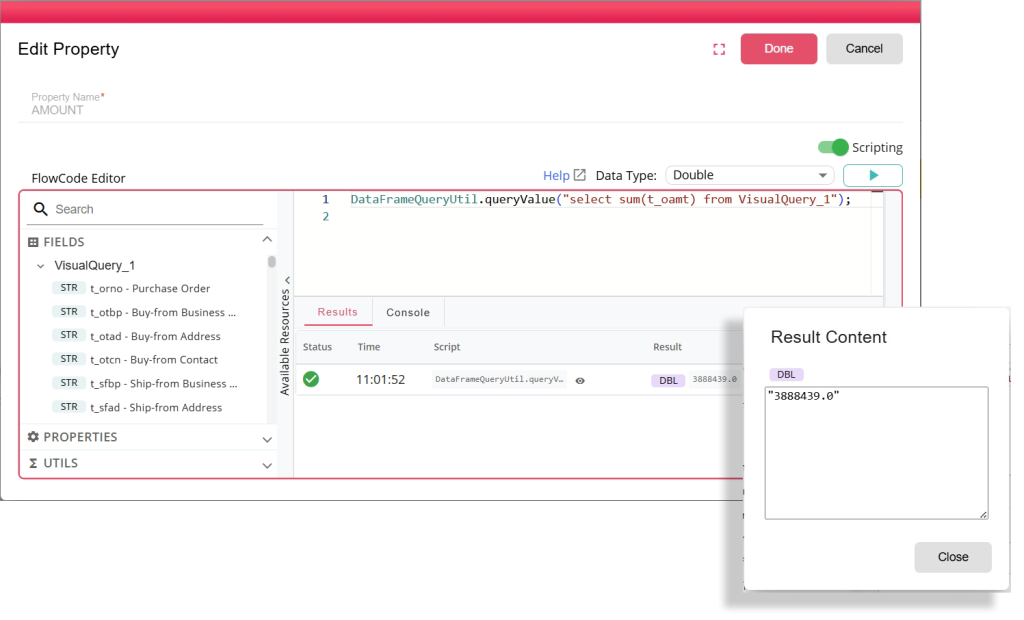Open the Data Type dropdown
This screenshot has width=1024, height=620.
click(x=749, y=175)
